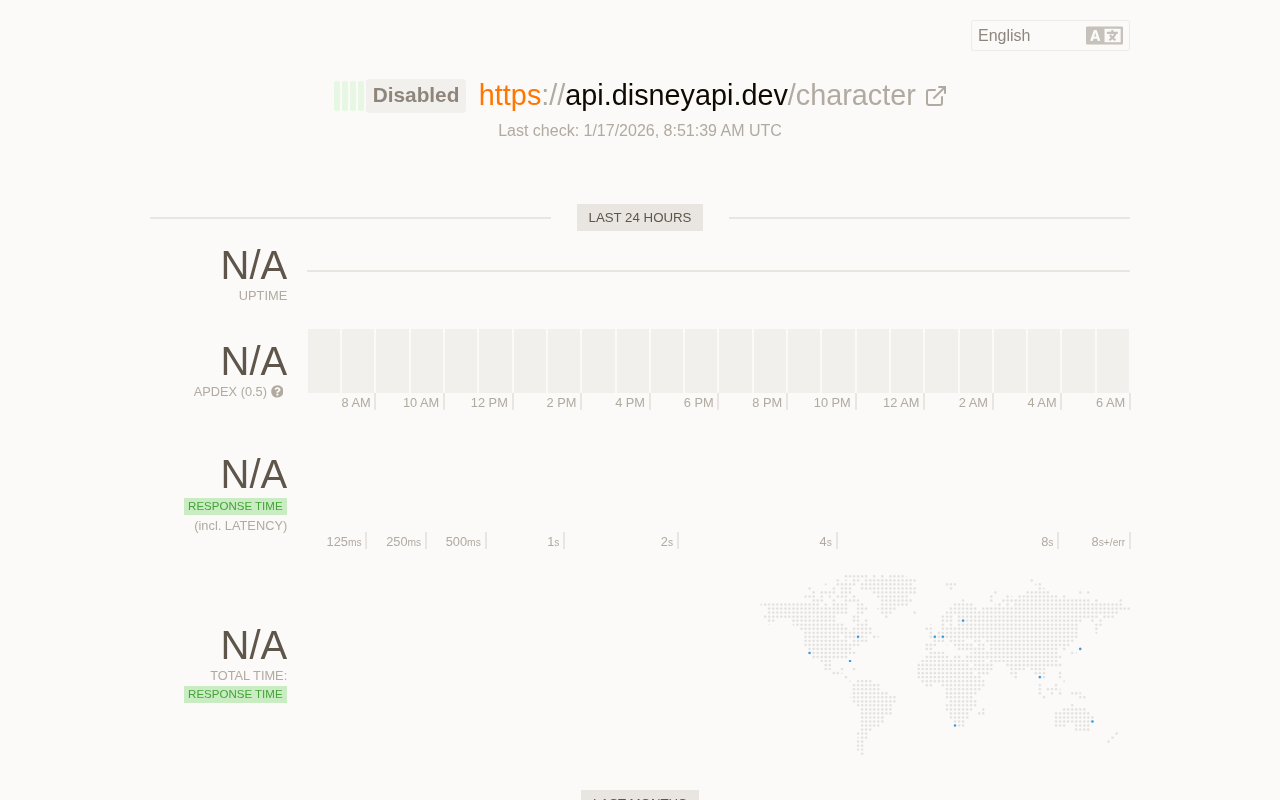Viewport: 1280px width, 800px height.
Task: Click the 12 PM label on the Apdex timeline
Action: coord(489,403)
